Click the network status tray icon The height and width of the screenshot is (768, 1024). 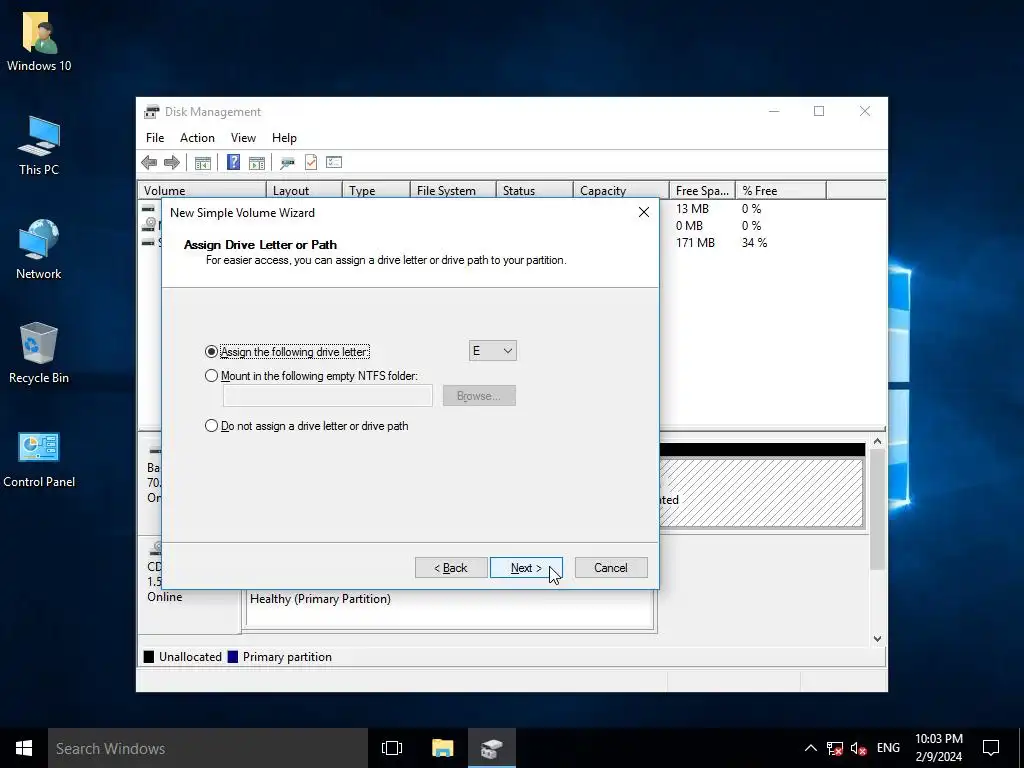pyautogui.click(x=835, y=748)
